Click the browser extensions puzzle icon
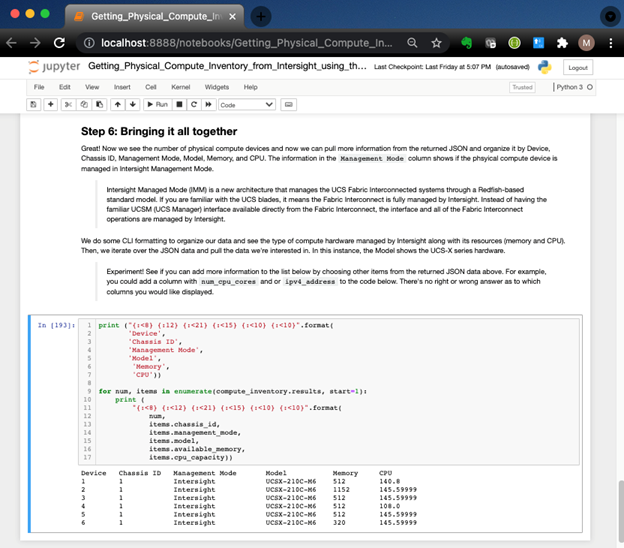 click(563, 43)
